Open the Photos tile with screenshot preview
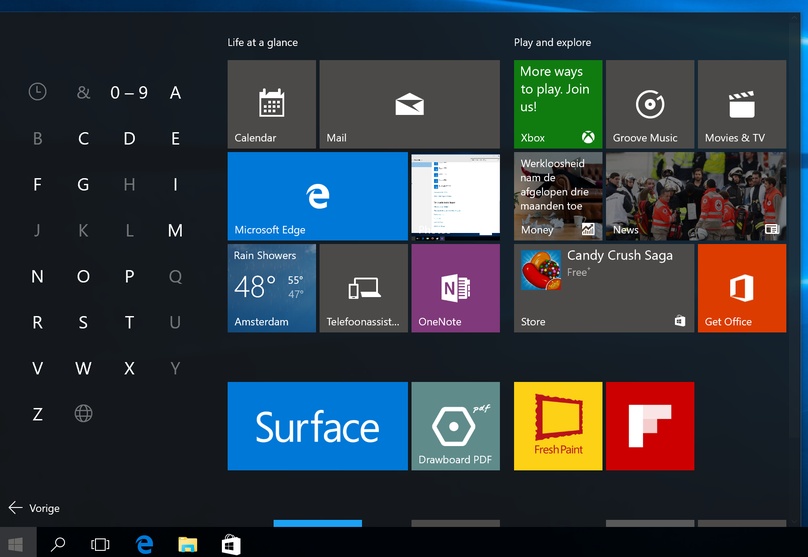Image resolution: width=808 pixels, height=557 pixels. [456, 196]
